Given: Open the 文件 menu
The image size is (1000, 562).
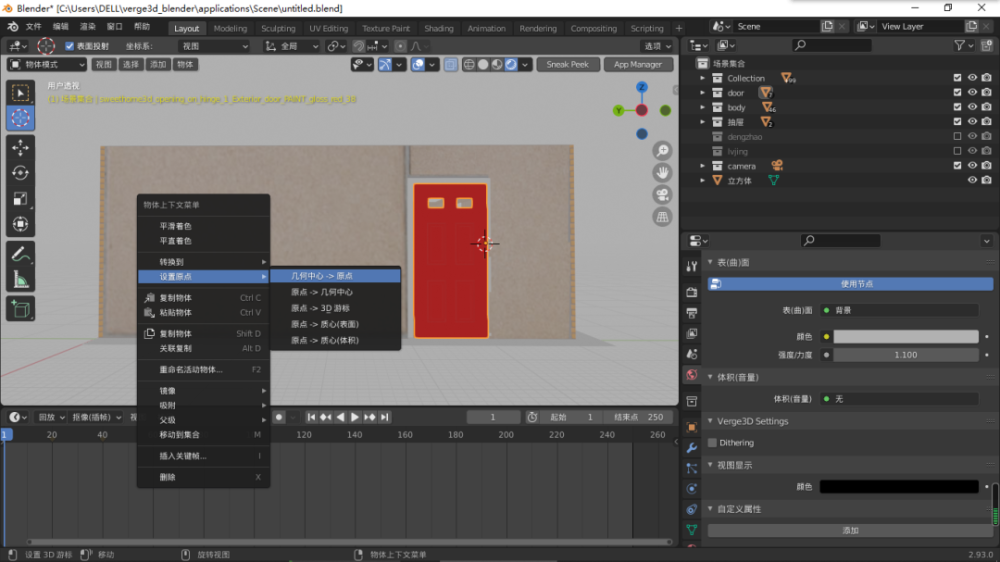Looking at the screenshot, I should coord(33,27).
